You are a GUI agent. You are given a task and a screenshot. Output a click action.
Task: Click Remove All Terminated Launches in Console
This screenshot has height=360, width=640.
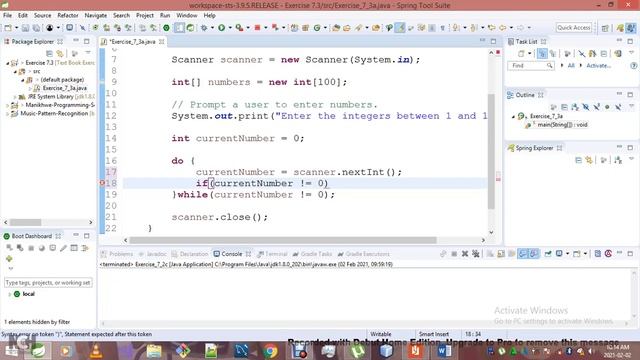[476, 254]
